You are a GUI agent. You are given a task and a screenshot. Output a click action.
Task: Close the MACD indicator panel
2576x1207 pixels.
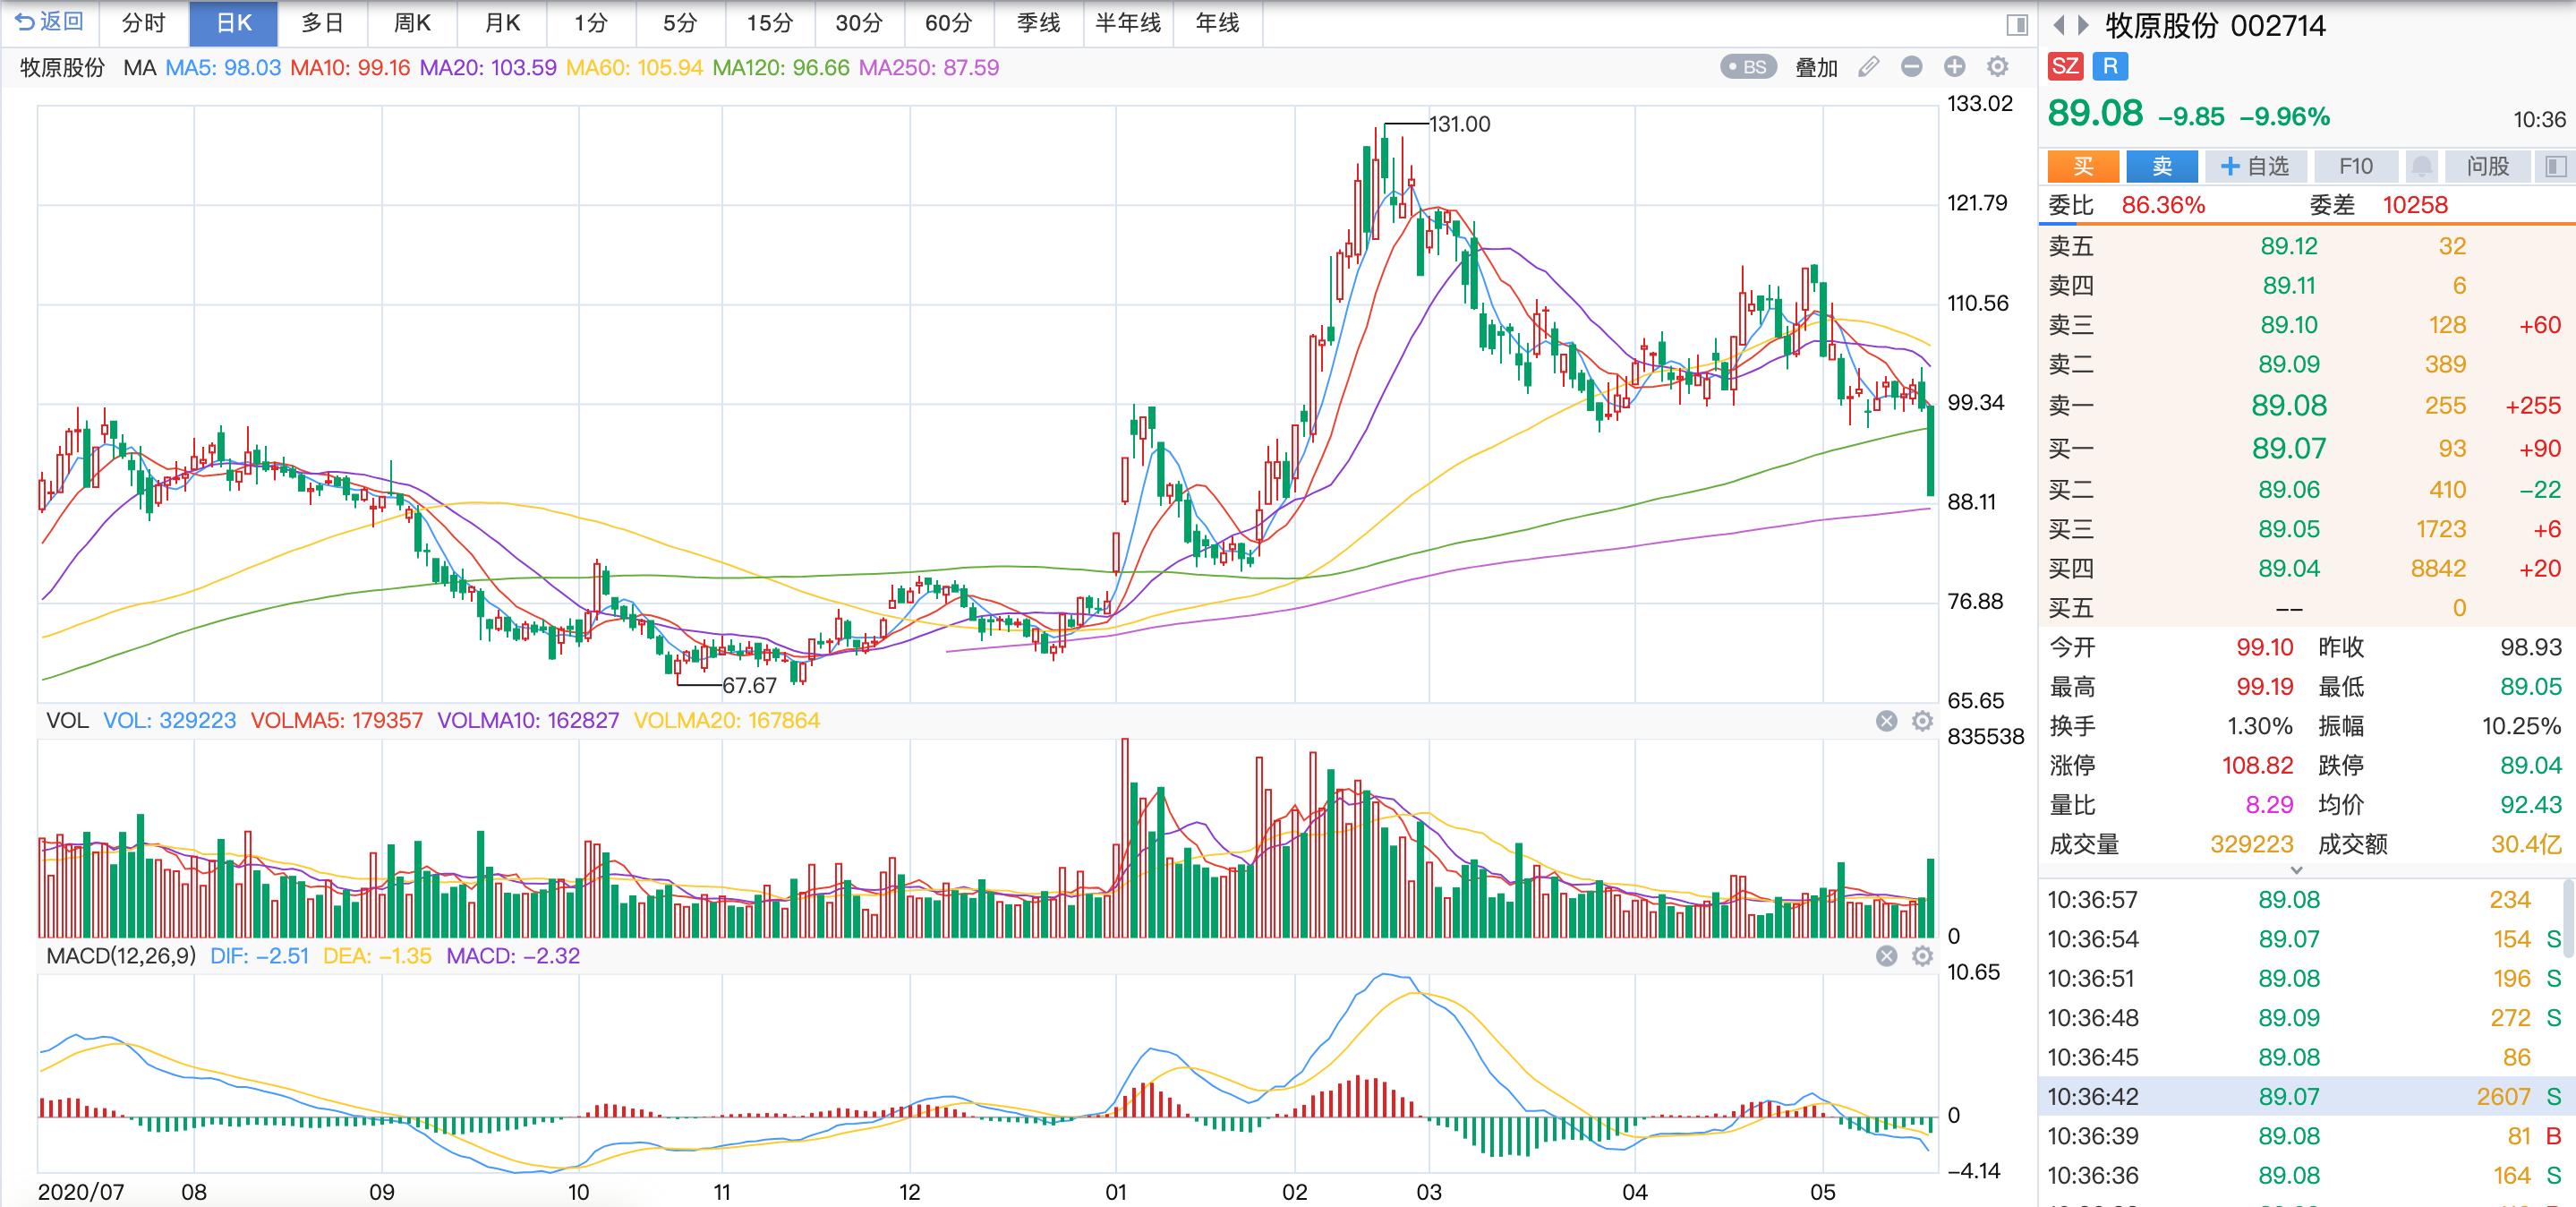coord(1886,956)
